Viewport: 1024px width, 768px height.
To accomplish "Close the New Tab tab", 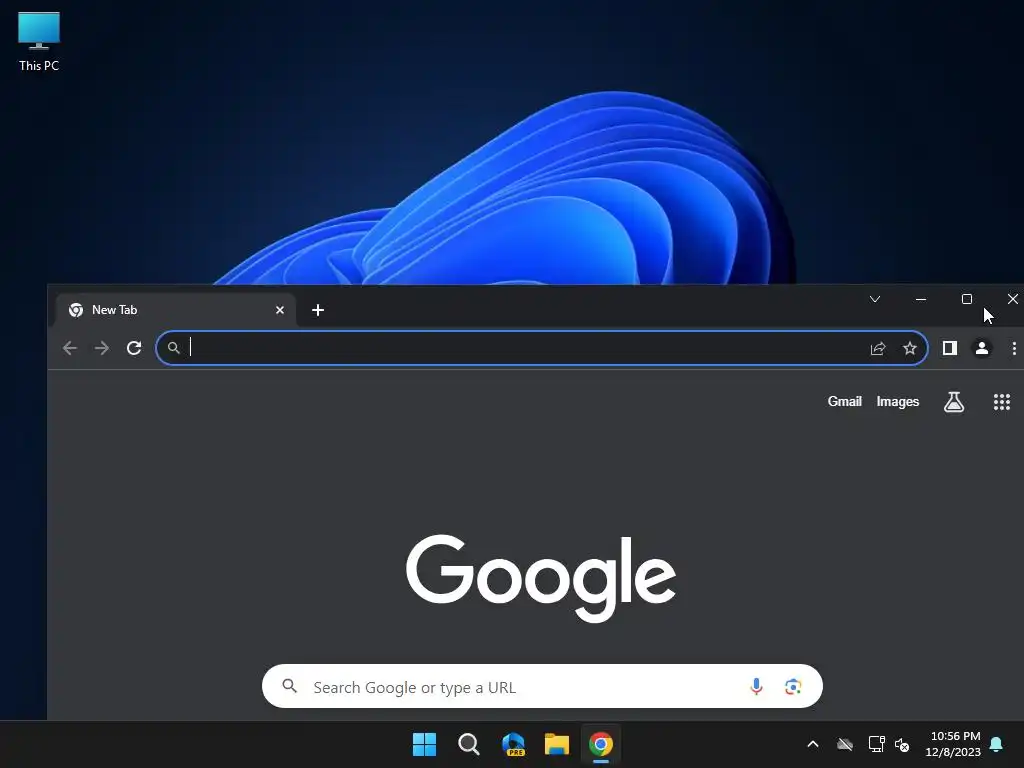I will tap(280, 310).
